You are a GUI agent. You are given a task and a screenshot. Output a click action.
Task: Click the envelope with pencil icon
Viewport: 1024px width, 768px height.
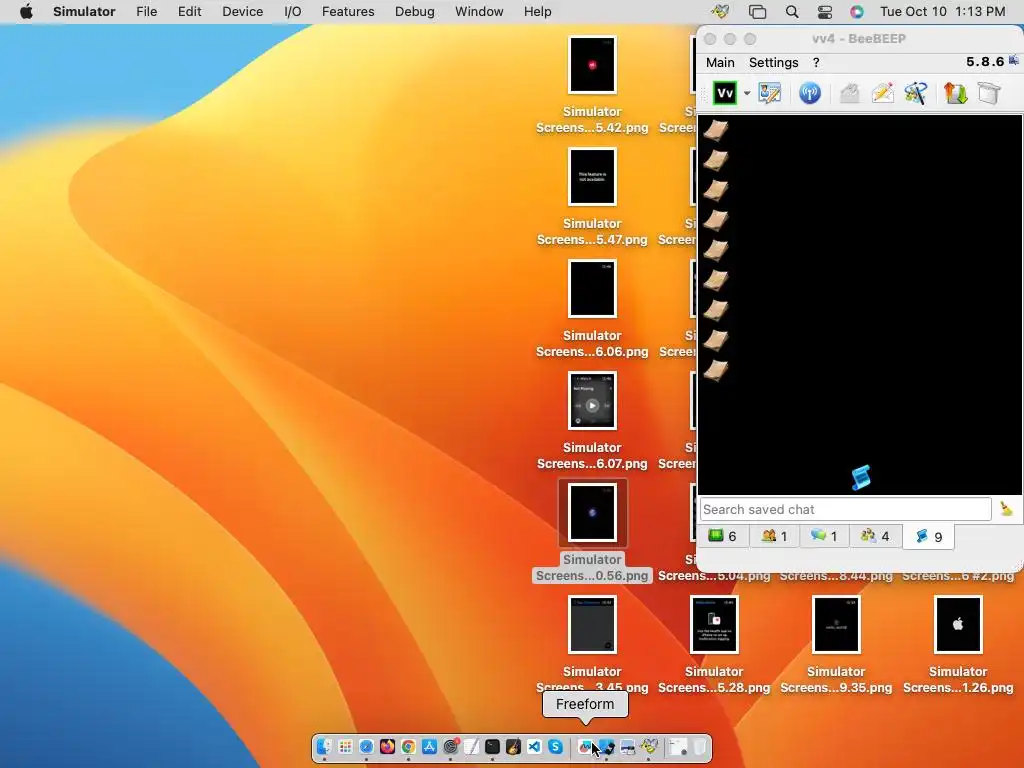pyautogui.click(x=883, y=93)
